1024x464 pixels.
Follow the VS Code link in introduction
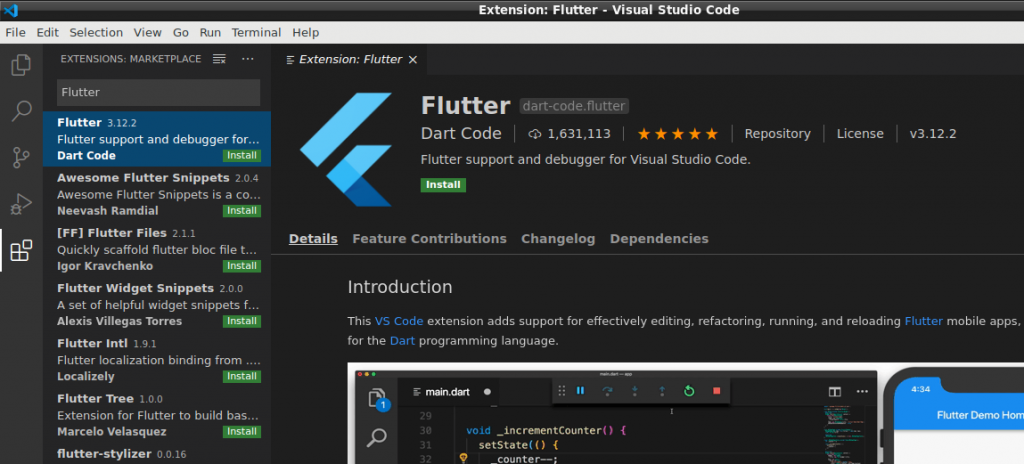[399, 321]
